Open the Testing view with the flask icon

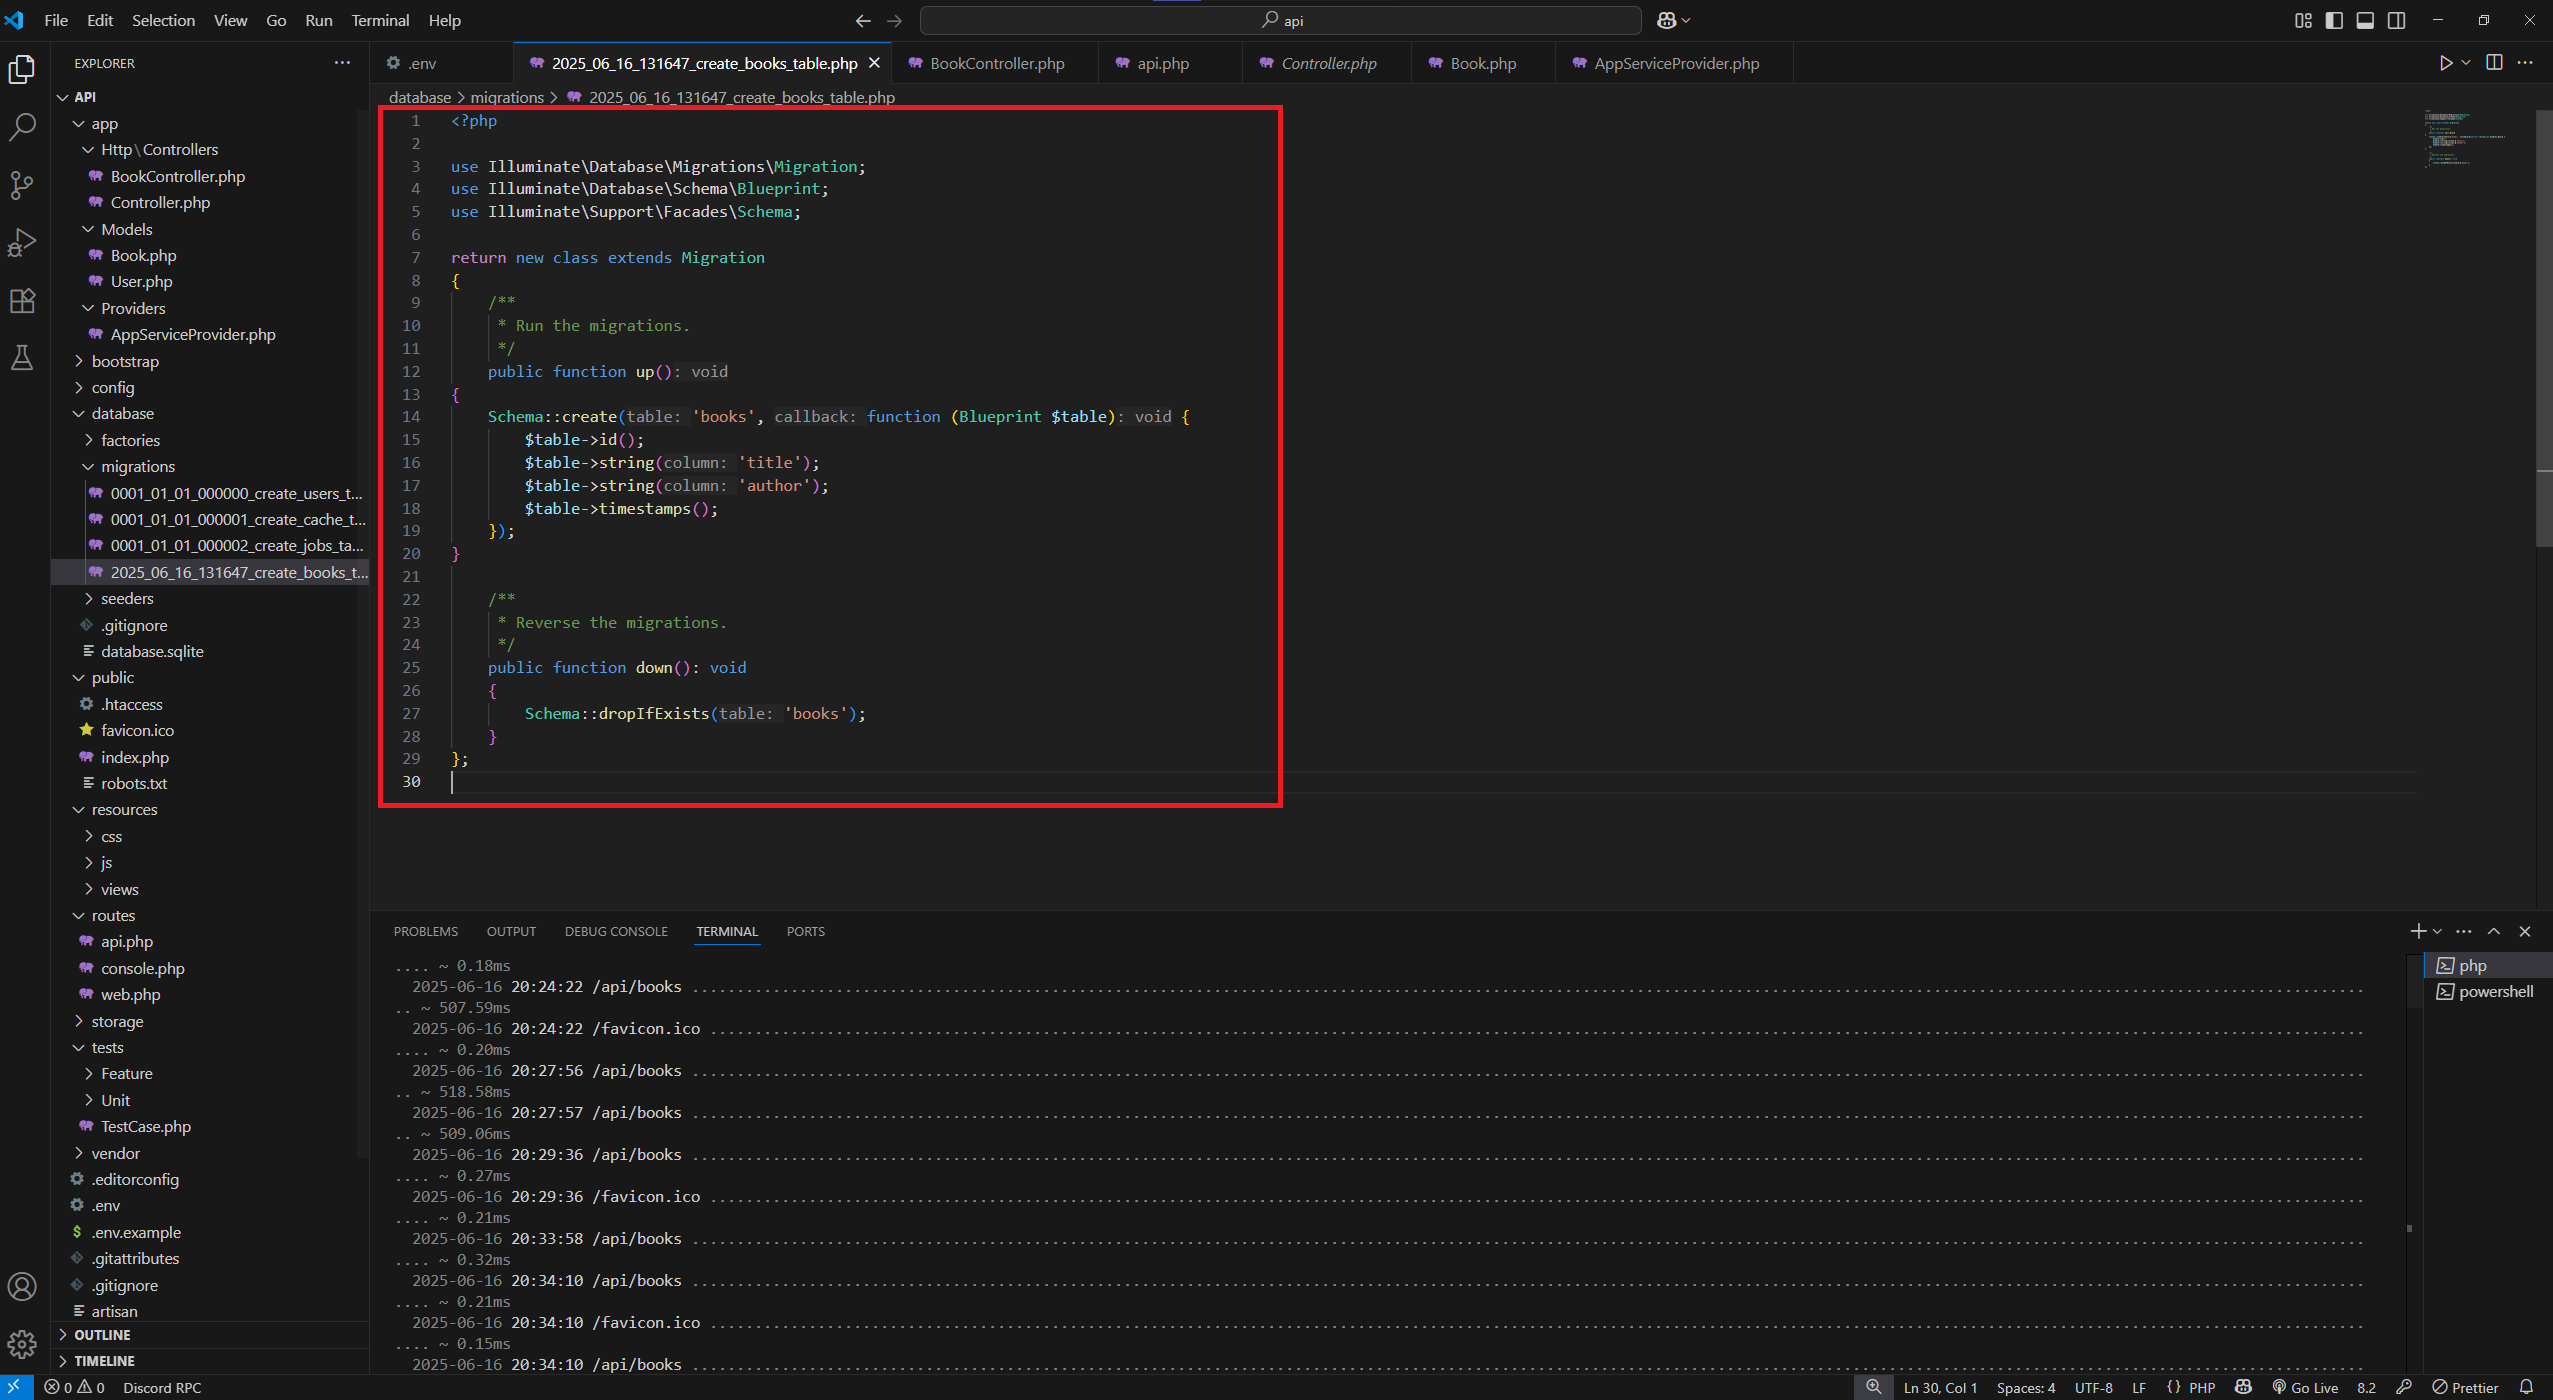[22, 358]
